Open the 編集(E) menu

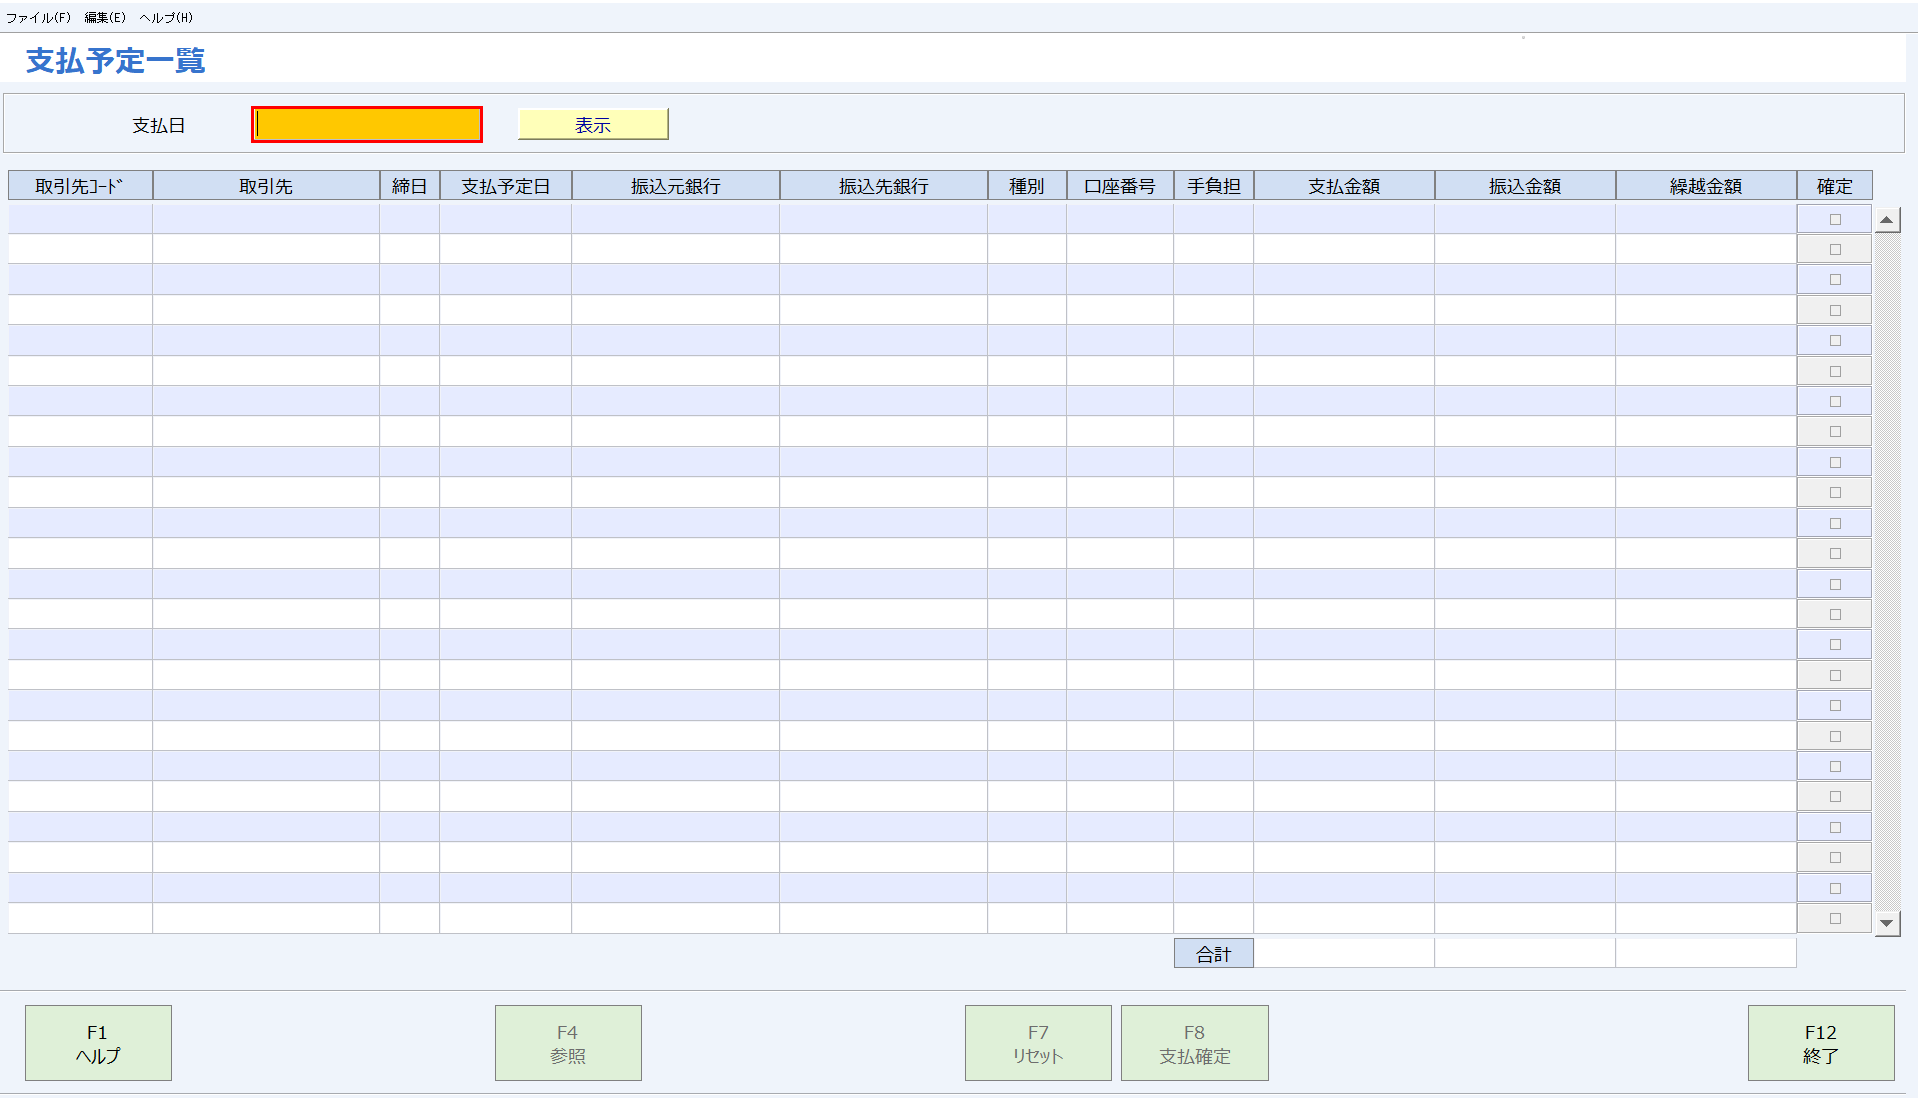coord(104,16)
